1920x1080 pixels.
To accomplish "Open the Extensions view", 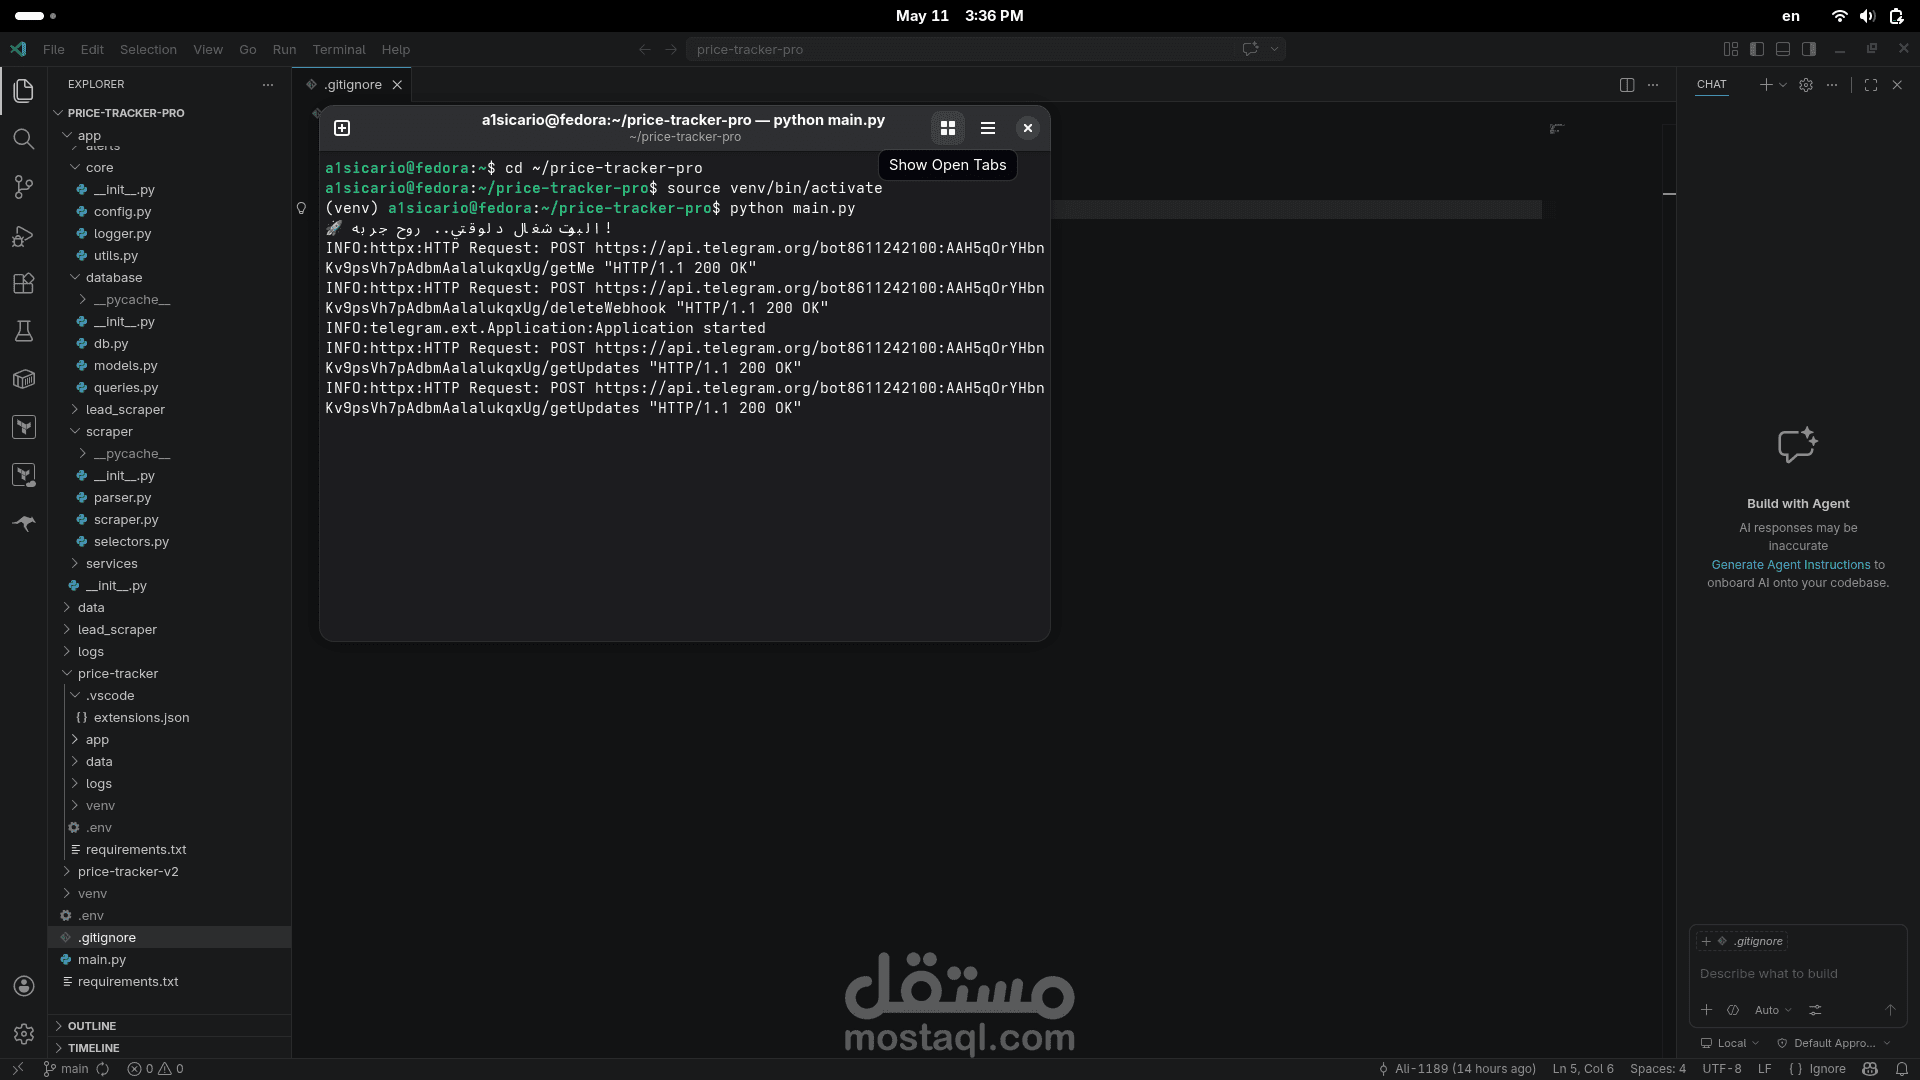I will pyautogui.click(x=24, y=283).
